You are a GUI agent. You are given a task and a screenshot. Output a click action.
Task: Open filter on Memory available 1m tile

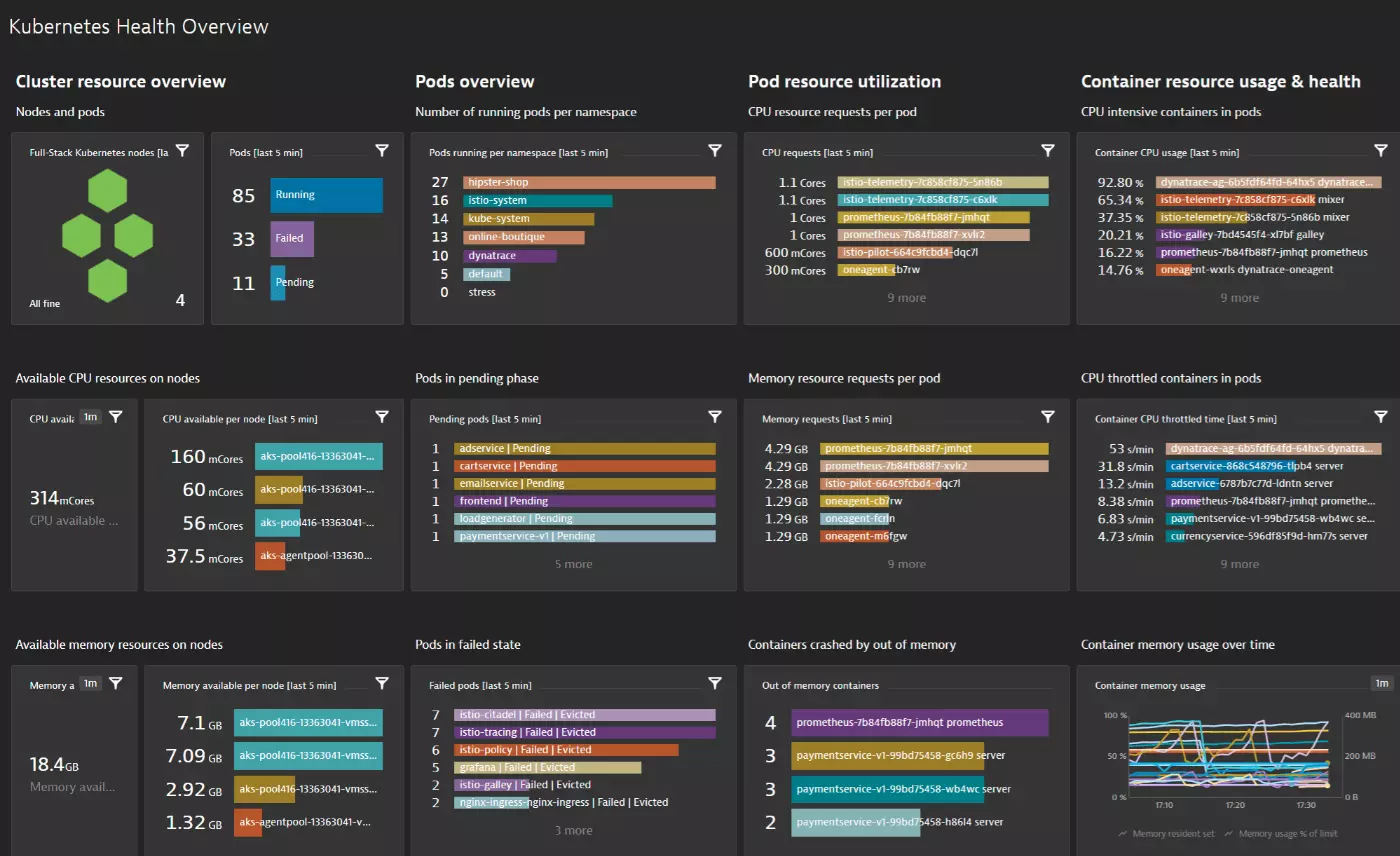116,684
